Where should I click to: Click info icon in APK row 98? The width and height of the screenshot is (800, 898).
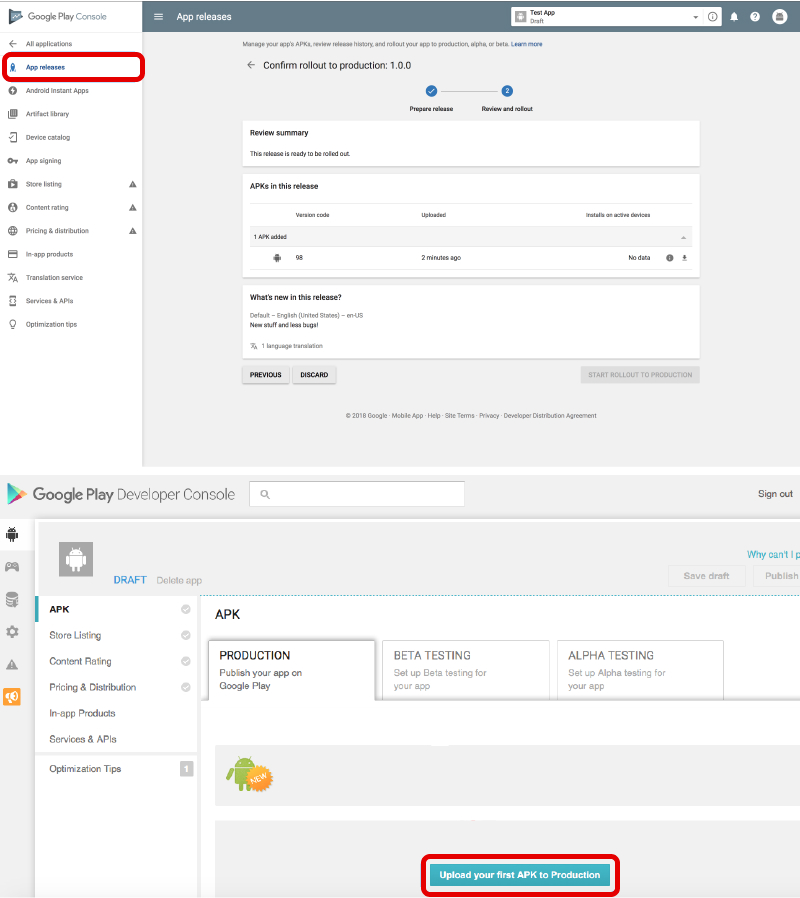(669, 258)
